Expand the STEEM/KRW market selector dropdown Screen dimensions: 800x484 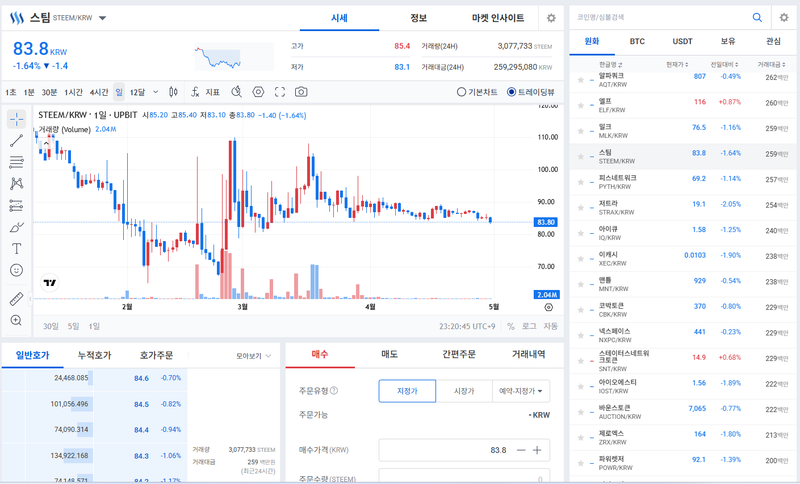(x=103, y=18)
